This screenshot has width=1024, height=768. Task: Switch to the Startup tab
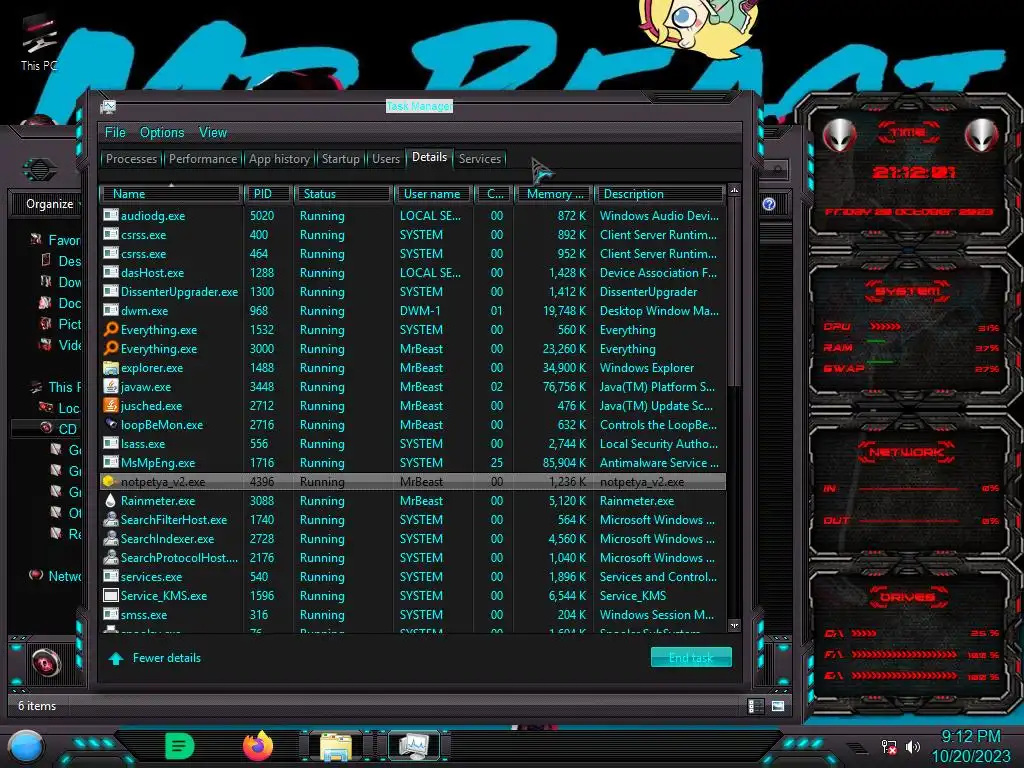340,159
